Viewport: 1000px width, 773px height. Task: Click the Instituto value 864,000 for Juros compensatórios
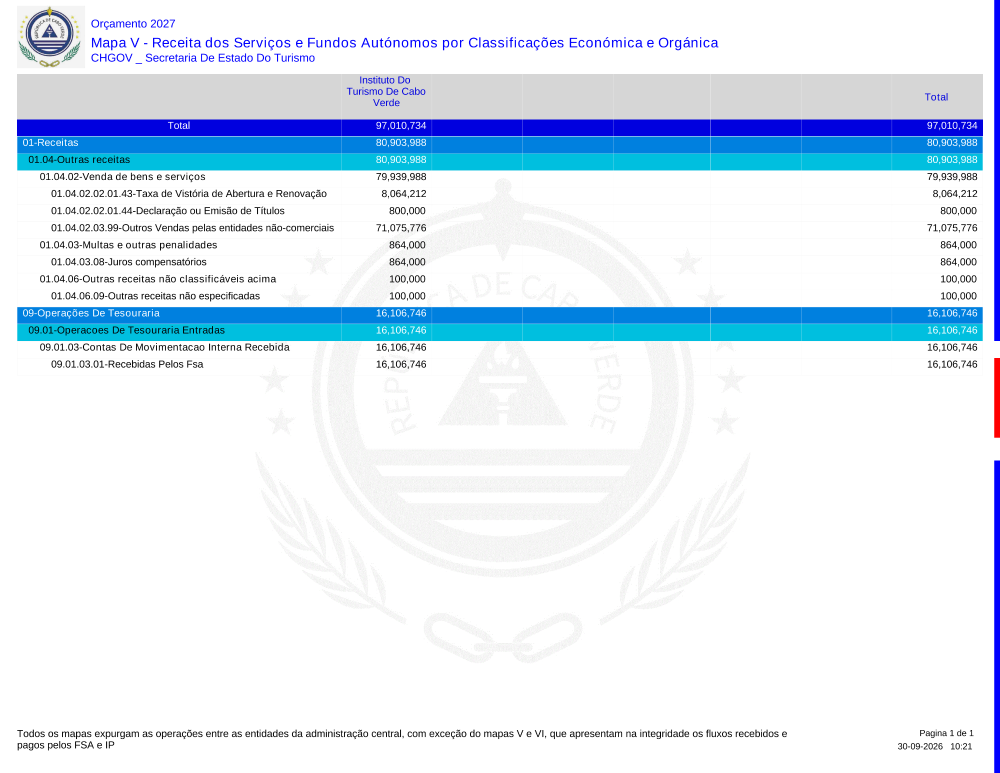pos(407,262)
